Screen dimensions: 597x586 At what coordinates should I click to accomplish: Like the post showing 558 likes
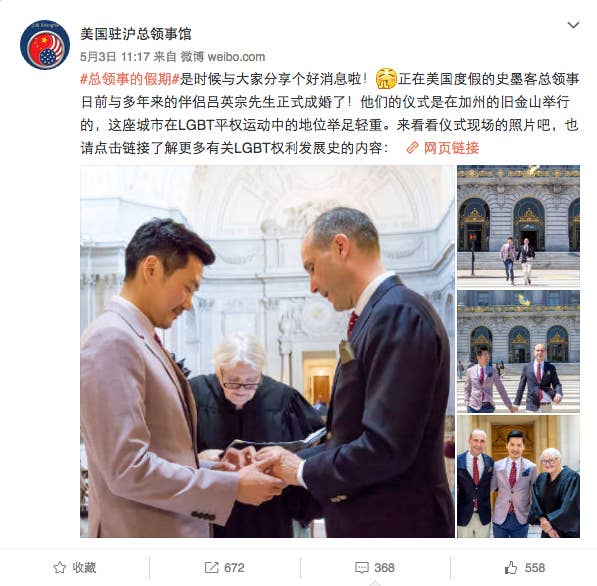pos(535,568)
